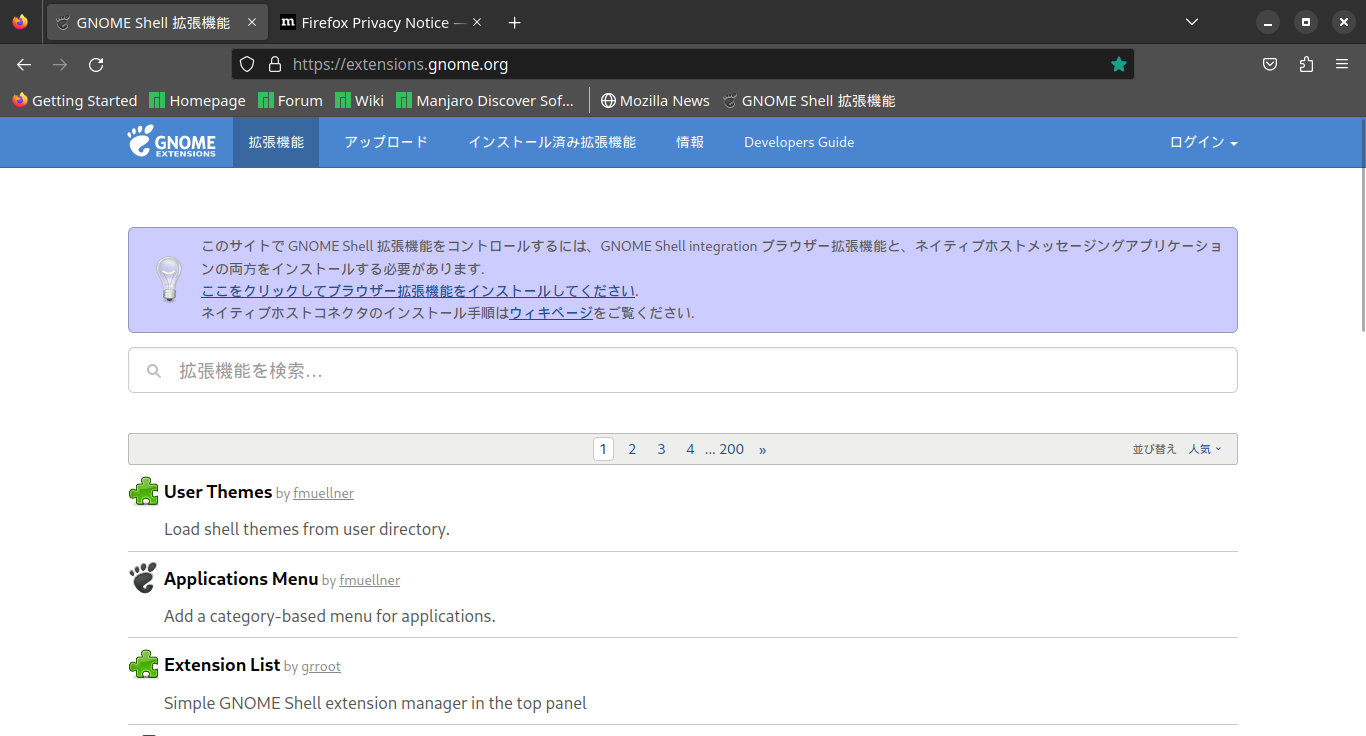
Task: Open the 情報 navigation item
Action: (690, 142)
